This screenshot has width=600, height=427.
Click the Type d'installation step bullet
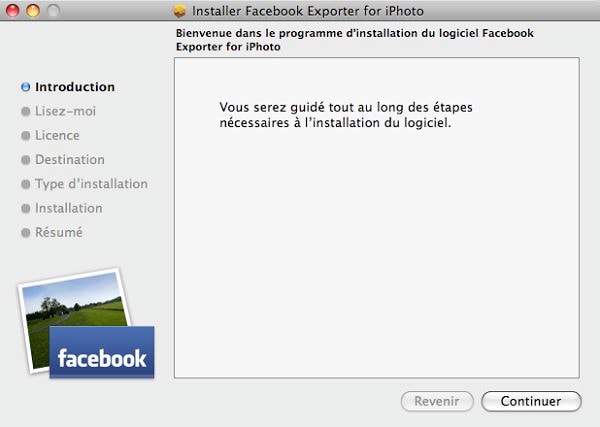click(26, 184)
